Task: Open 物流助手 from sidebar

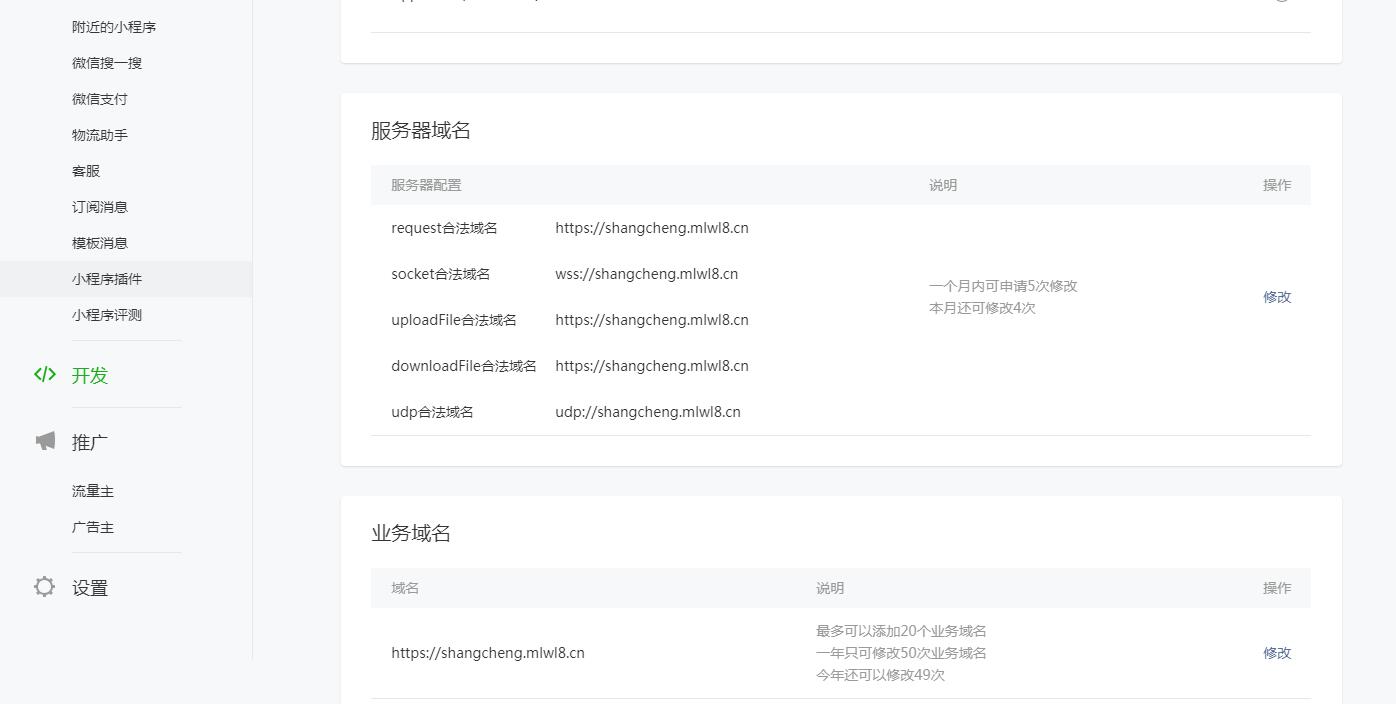Action: point(100,135)
